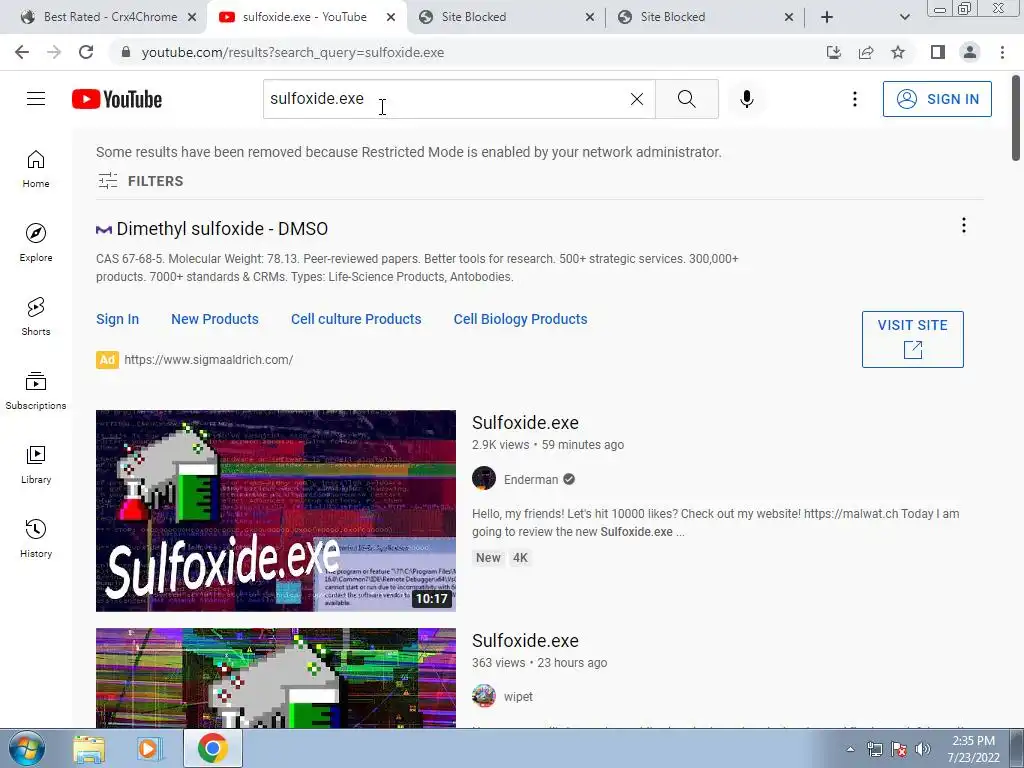Toggle Chrome side panel
The image size is (1024, 768).
coord(938,52)
